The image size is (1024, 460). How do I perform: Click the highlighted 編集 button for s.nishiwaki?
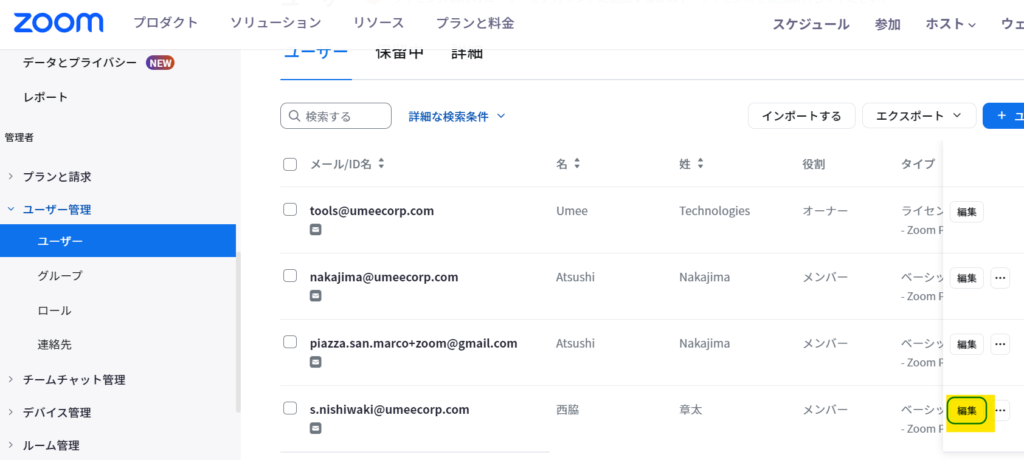967,410
